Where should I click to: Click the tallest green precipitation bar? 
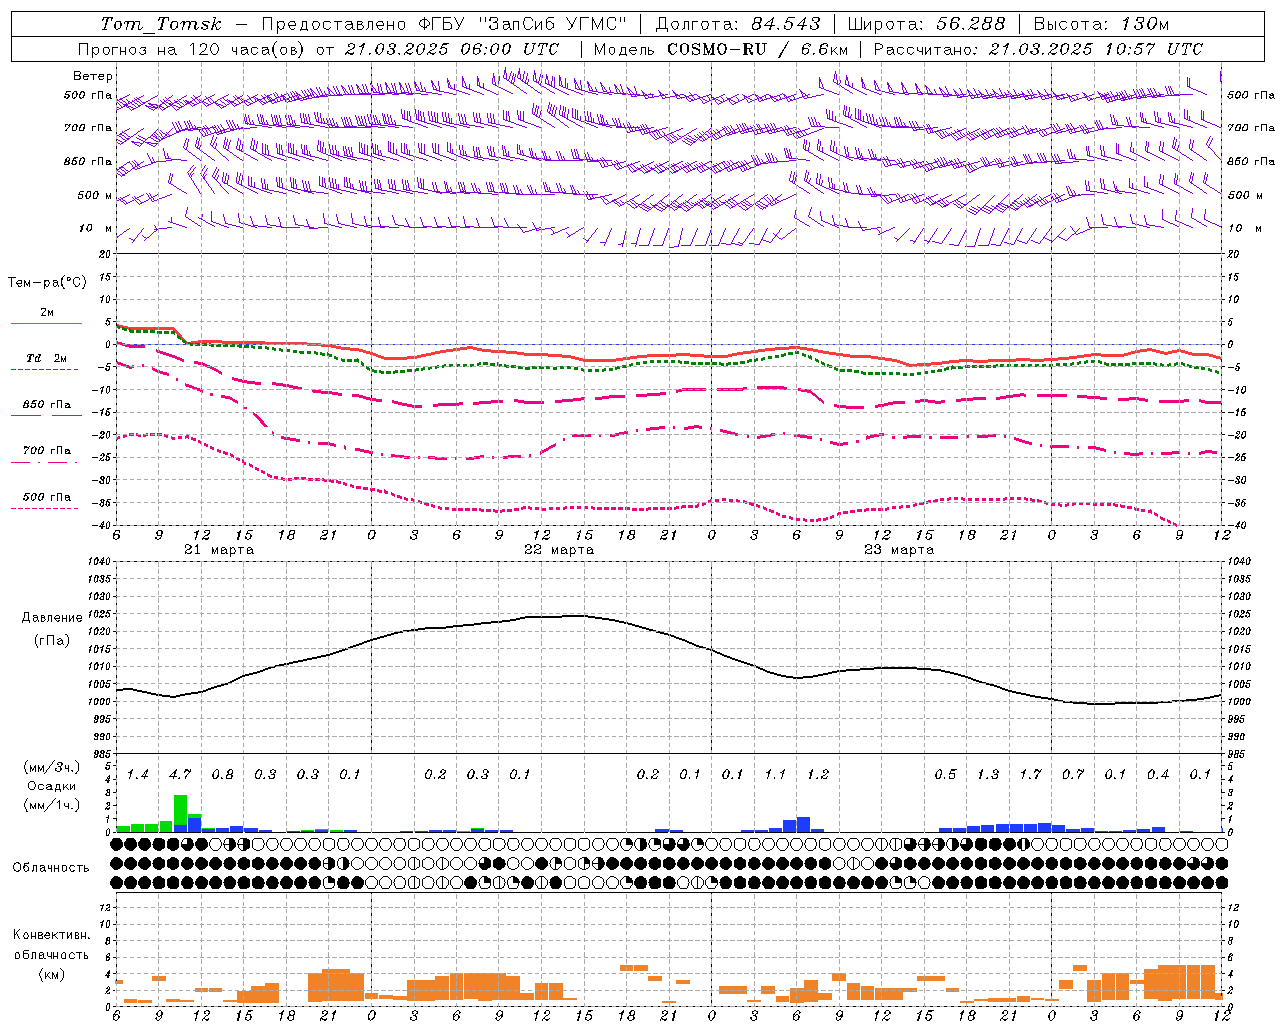point(180,813)
